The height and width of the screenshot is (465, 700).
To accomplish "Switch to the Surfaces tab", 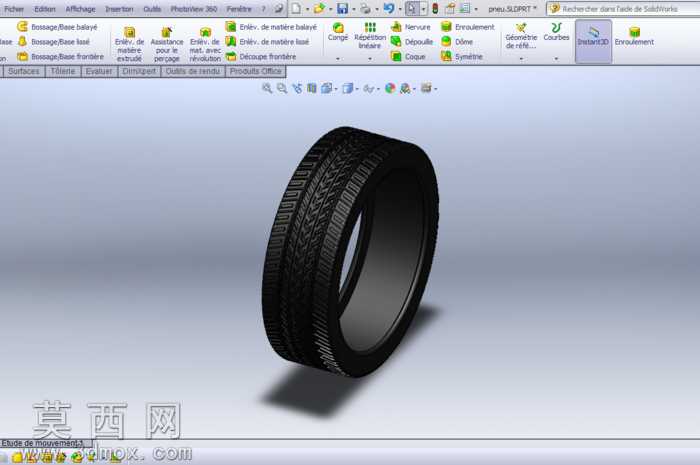I will tap(24, 71).
